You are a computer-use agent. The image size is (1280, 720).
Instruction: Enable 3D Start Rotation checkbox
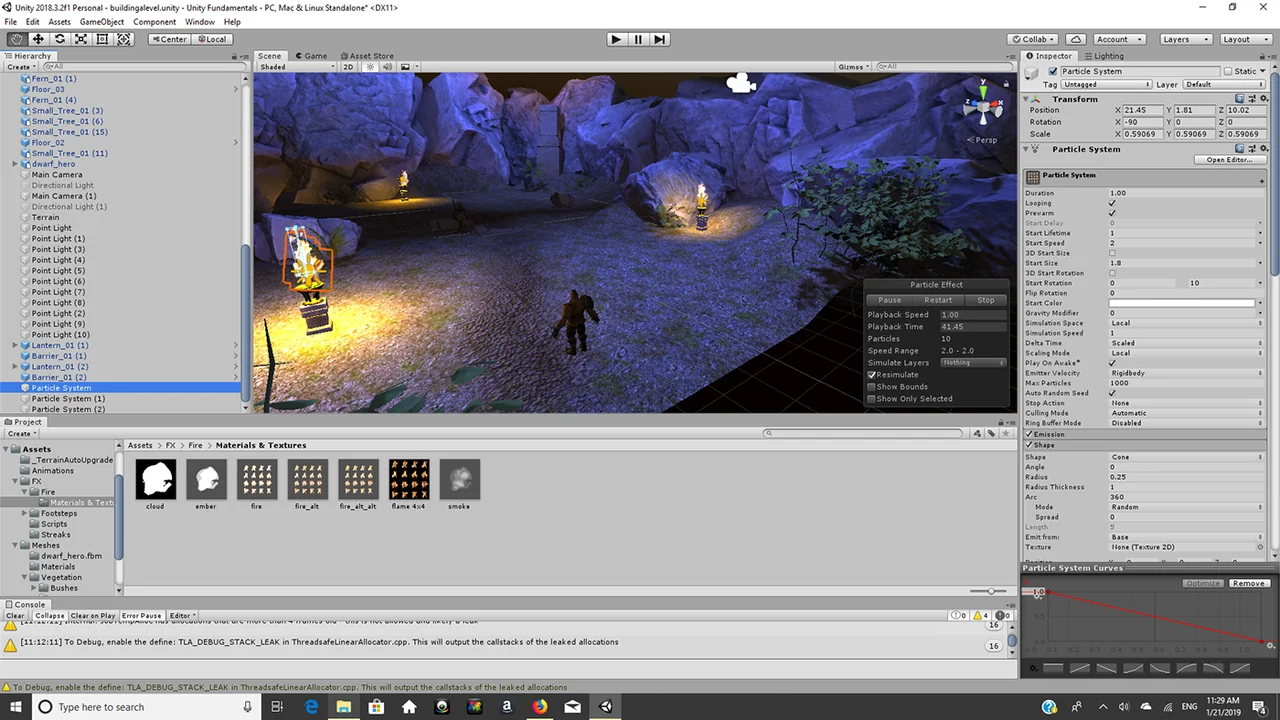coord(1112,273)
